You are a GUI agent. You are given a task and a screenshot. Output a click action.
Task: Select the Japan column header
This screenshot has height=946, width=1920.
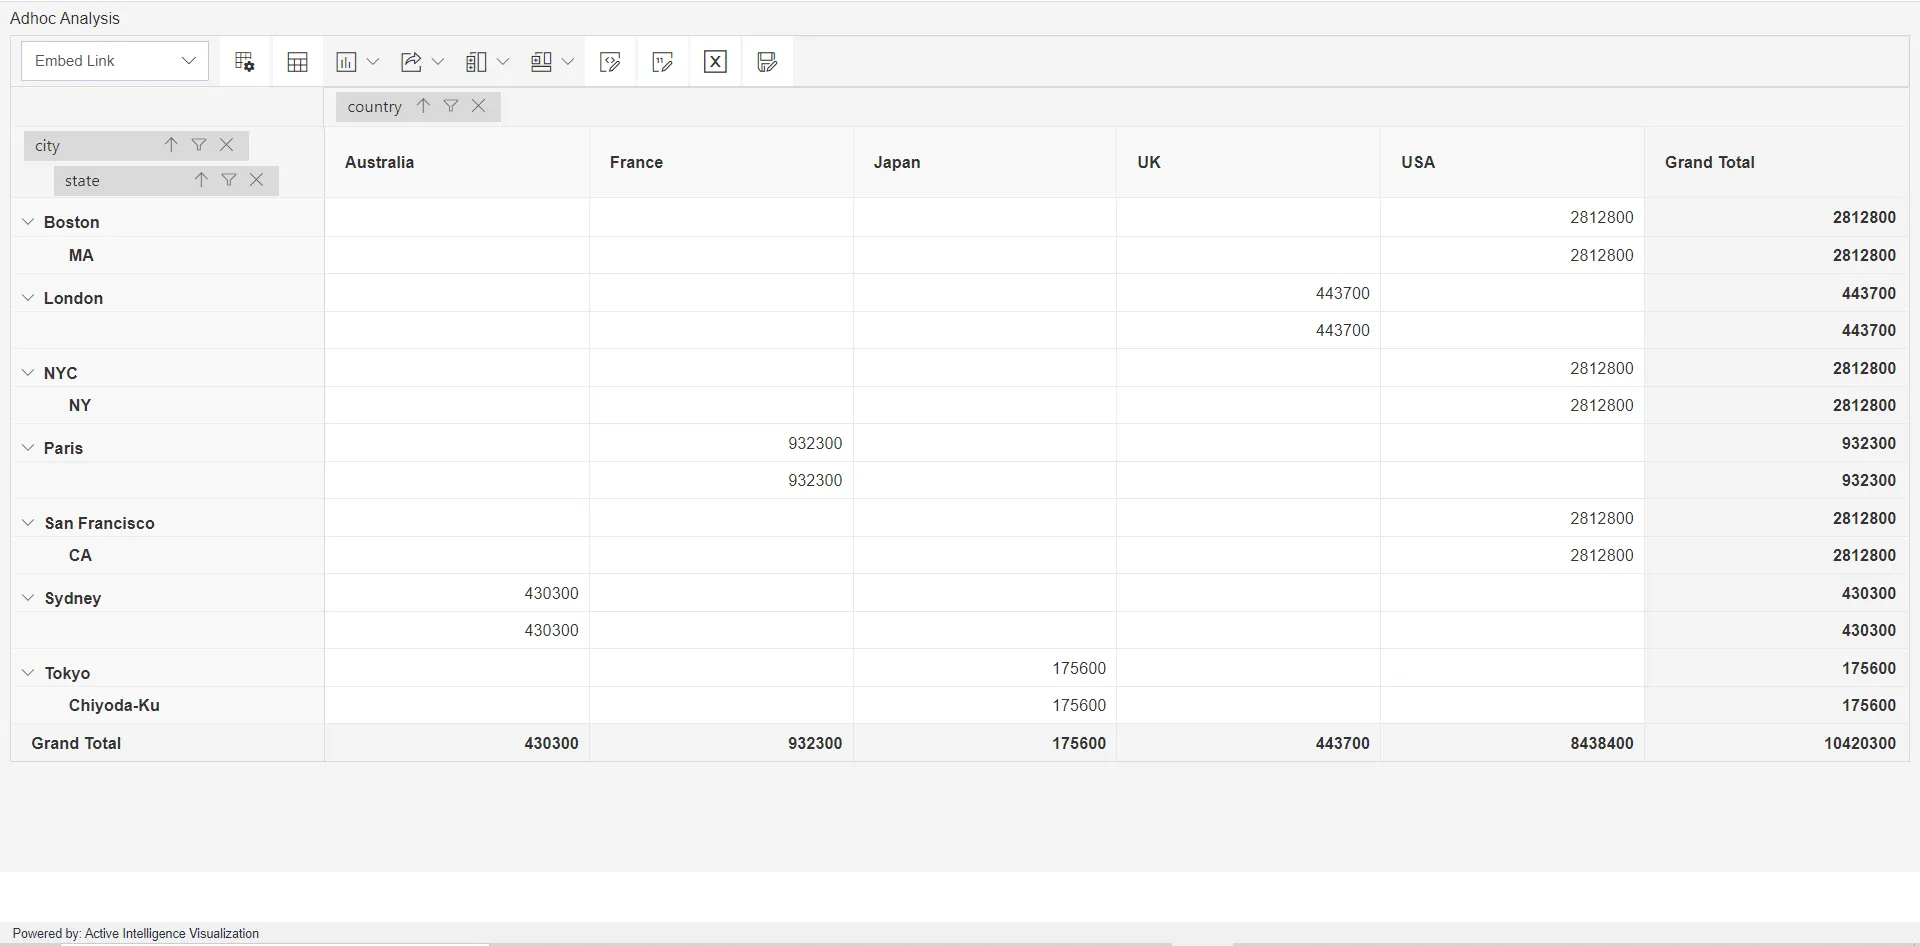[x=985, y=162]
